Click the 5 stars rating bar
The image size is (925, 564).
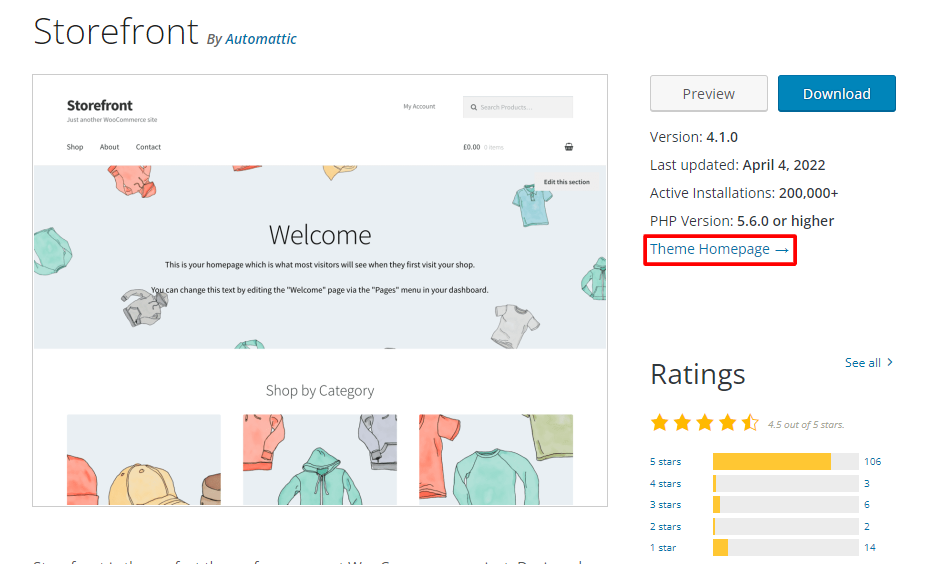coord(785,462)
